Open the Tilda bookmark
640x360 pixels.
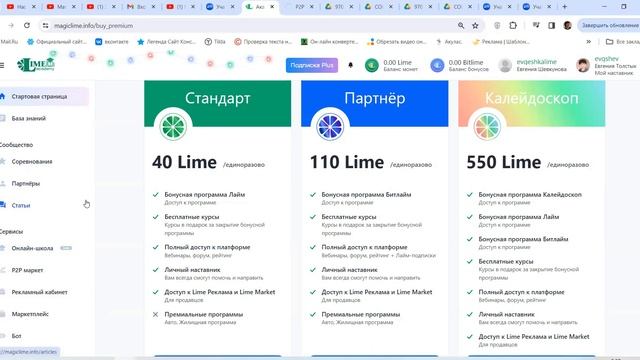[215, 42]
